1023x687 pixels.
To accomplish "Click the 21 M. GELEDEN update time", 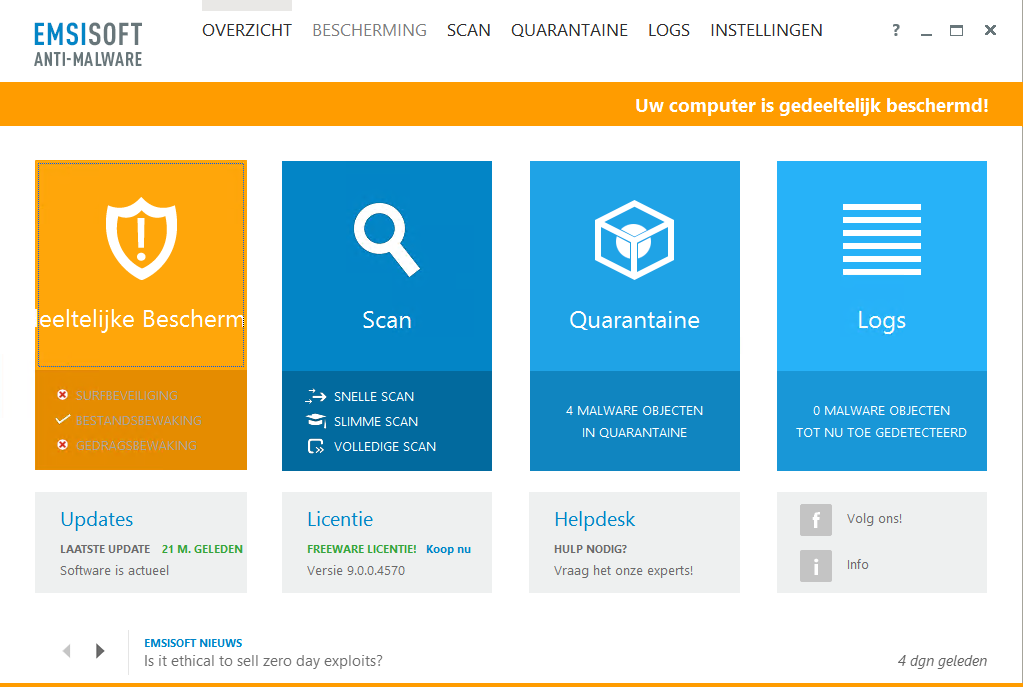I will [x=202, y=549].
